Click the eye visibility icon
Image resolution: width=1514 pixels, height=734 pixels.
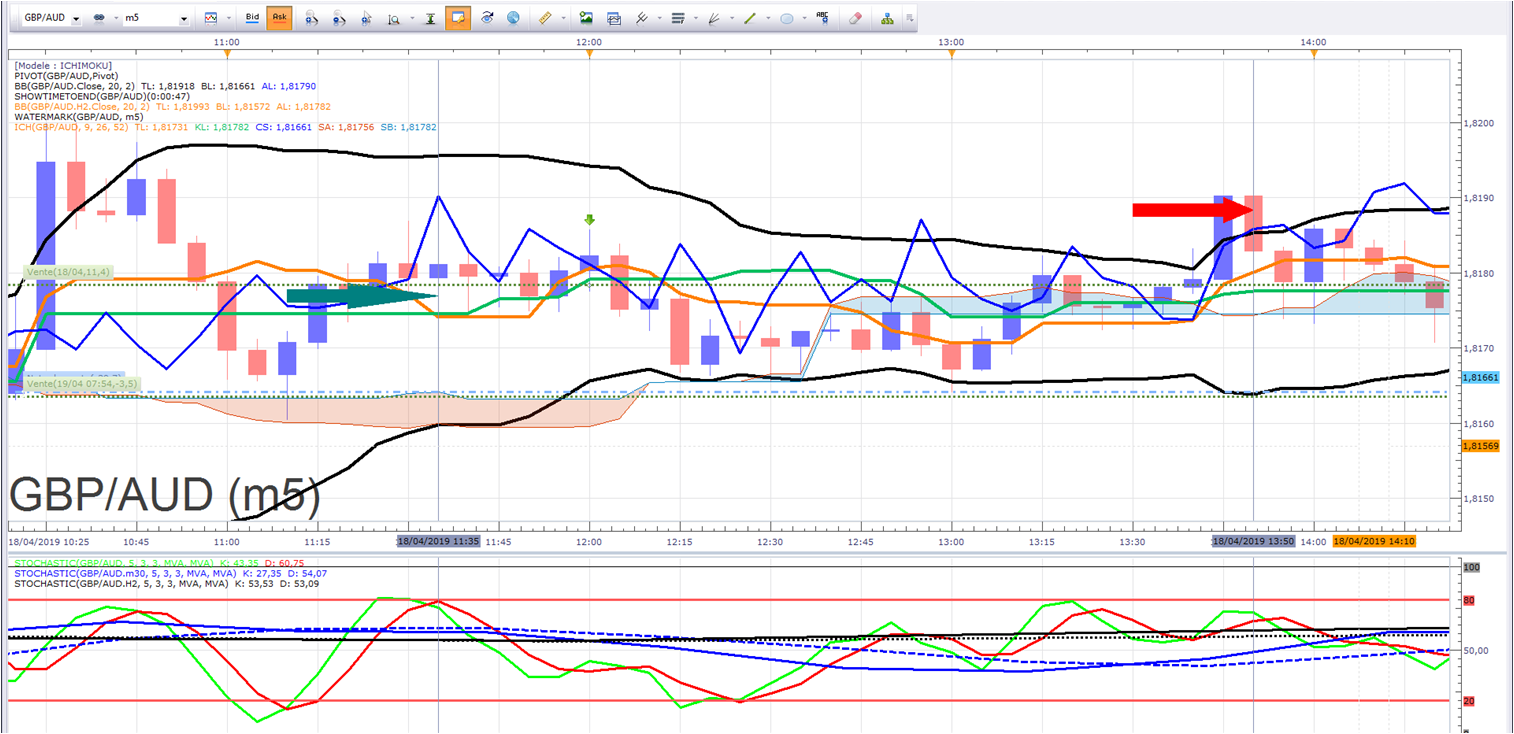(x=487, y=18)
